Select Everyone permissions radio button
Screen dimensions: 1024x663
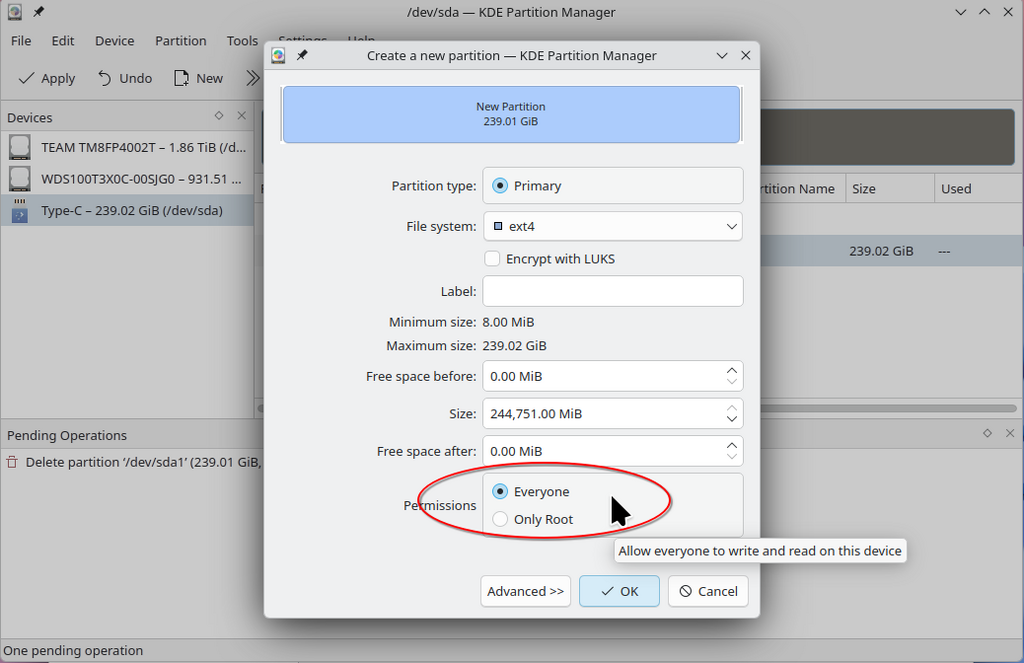[x=500, y=491]
